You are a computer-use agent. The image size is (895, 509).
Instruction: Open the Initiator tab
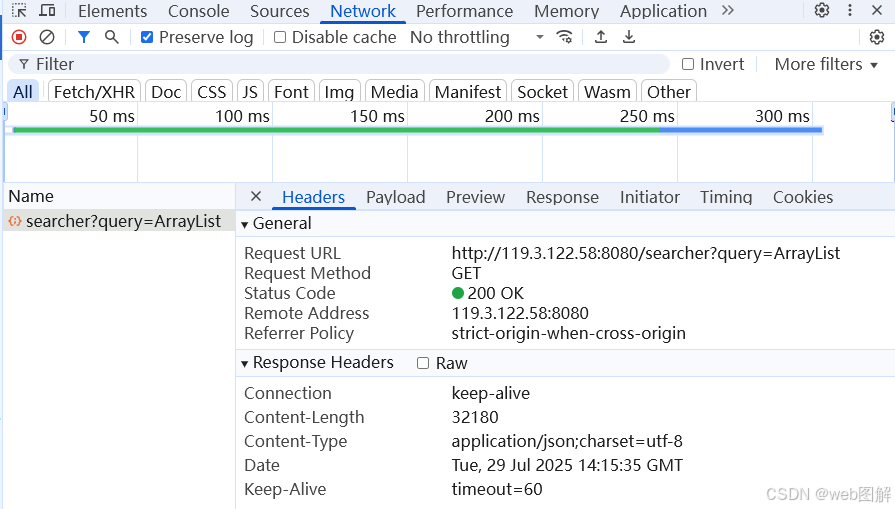pyautogui.click(x=650, y=197)
